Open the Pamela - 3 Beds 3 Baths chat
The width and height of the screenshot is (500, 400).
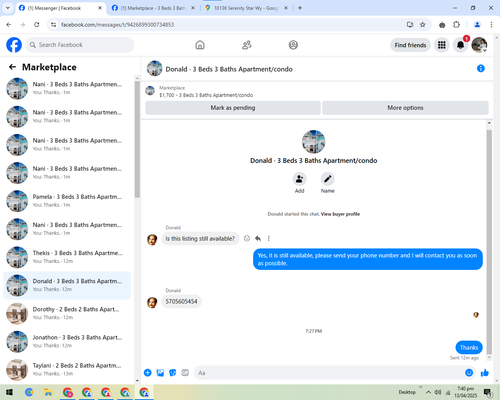(x=67, y=201)
